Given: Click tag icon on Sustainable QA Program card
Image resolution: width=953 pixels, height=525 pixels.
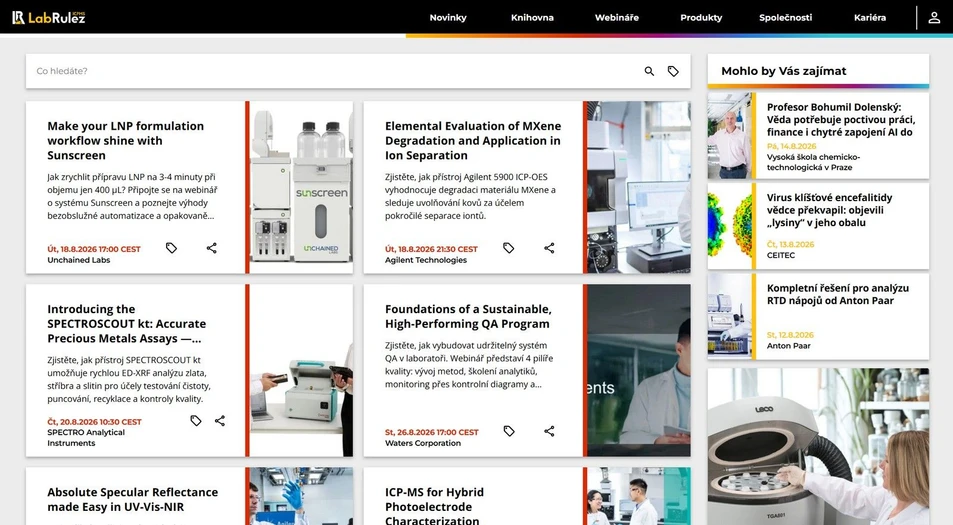Looking at the screenshot, I should (x=509, y=431).
